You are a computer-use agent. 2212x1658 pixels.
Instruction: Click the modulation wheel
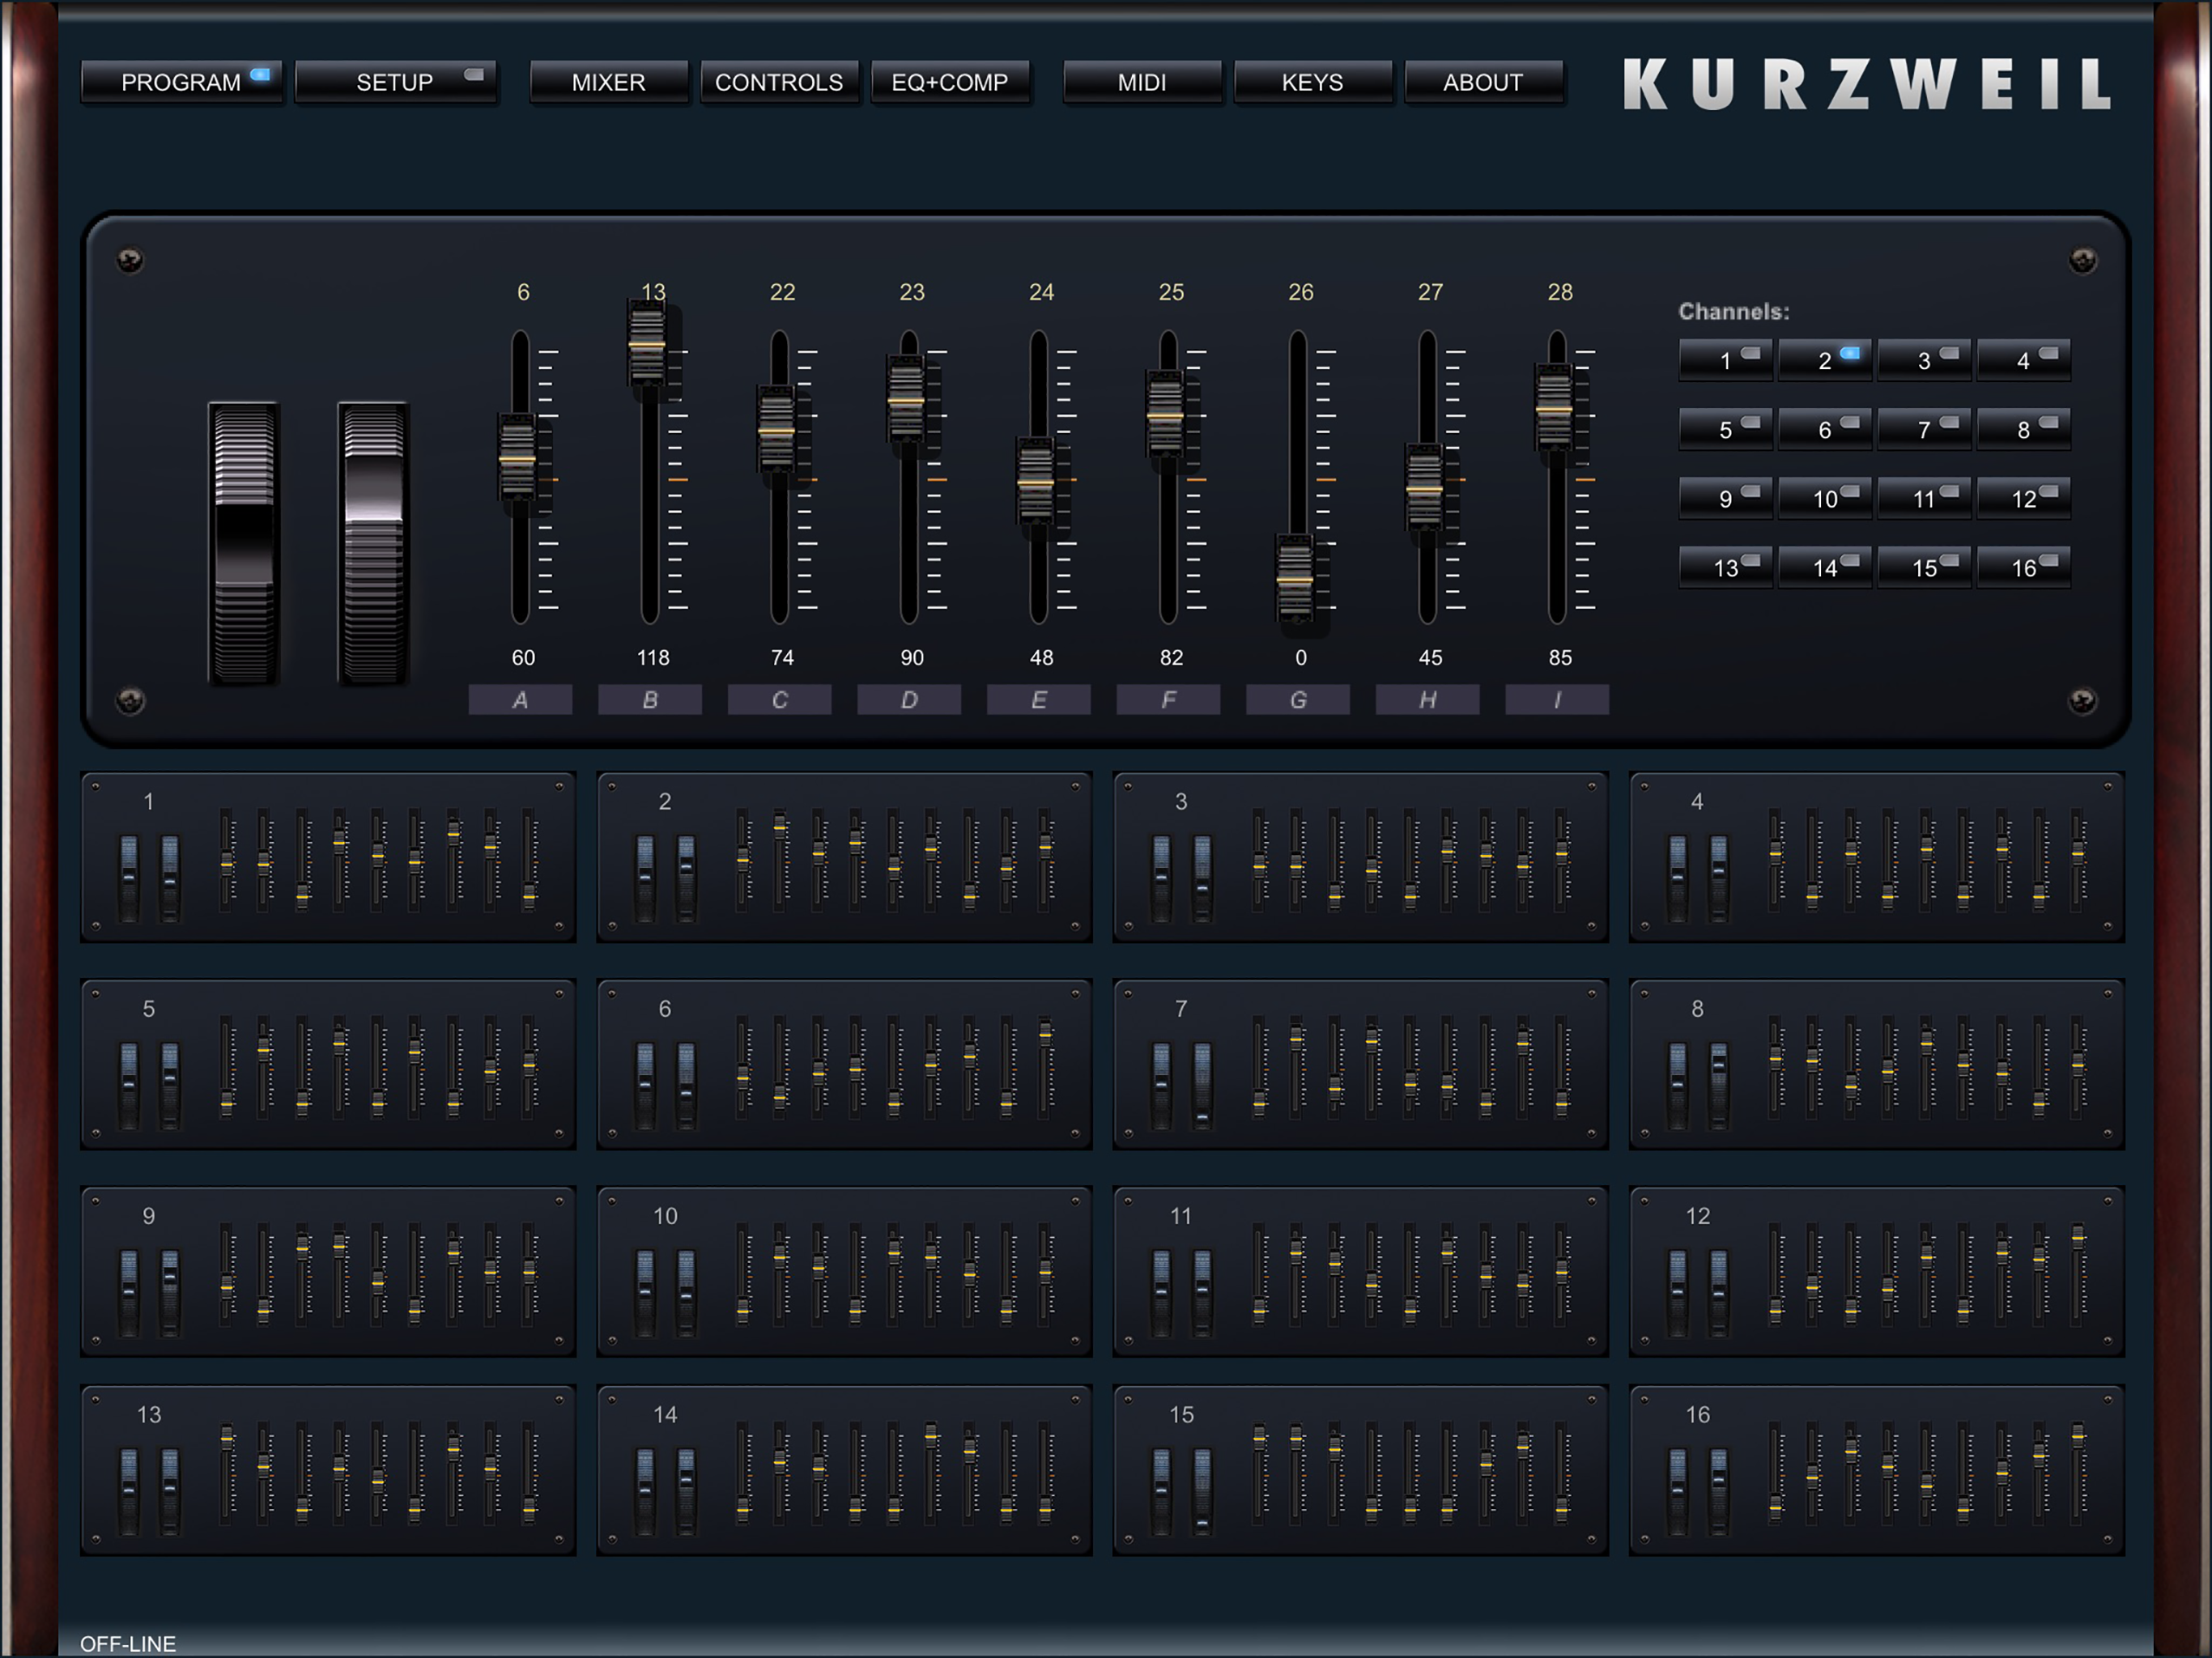click(373, 543)
